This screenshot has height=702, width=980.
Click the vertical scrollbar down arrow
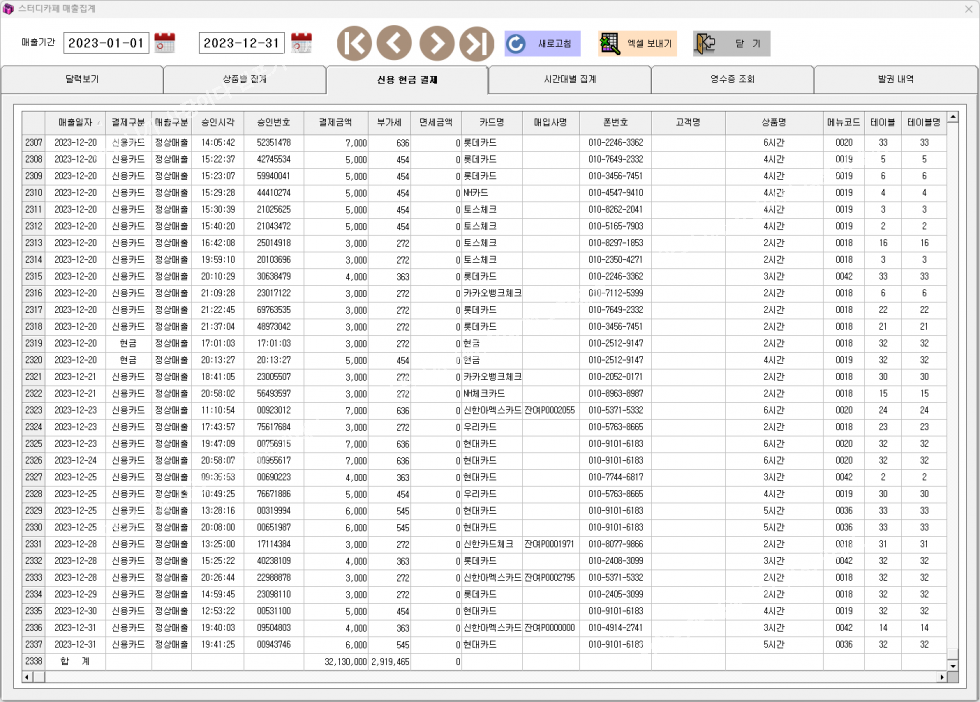[x=952, y=666]
